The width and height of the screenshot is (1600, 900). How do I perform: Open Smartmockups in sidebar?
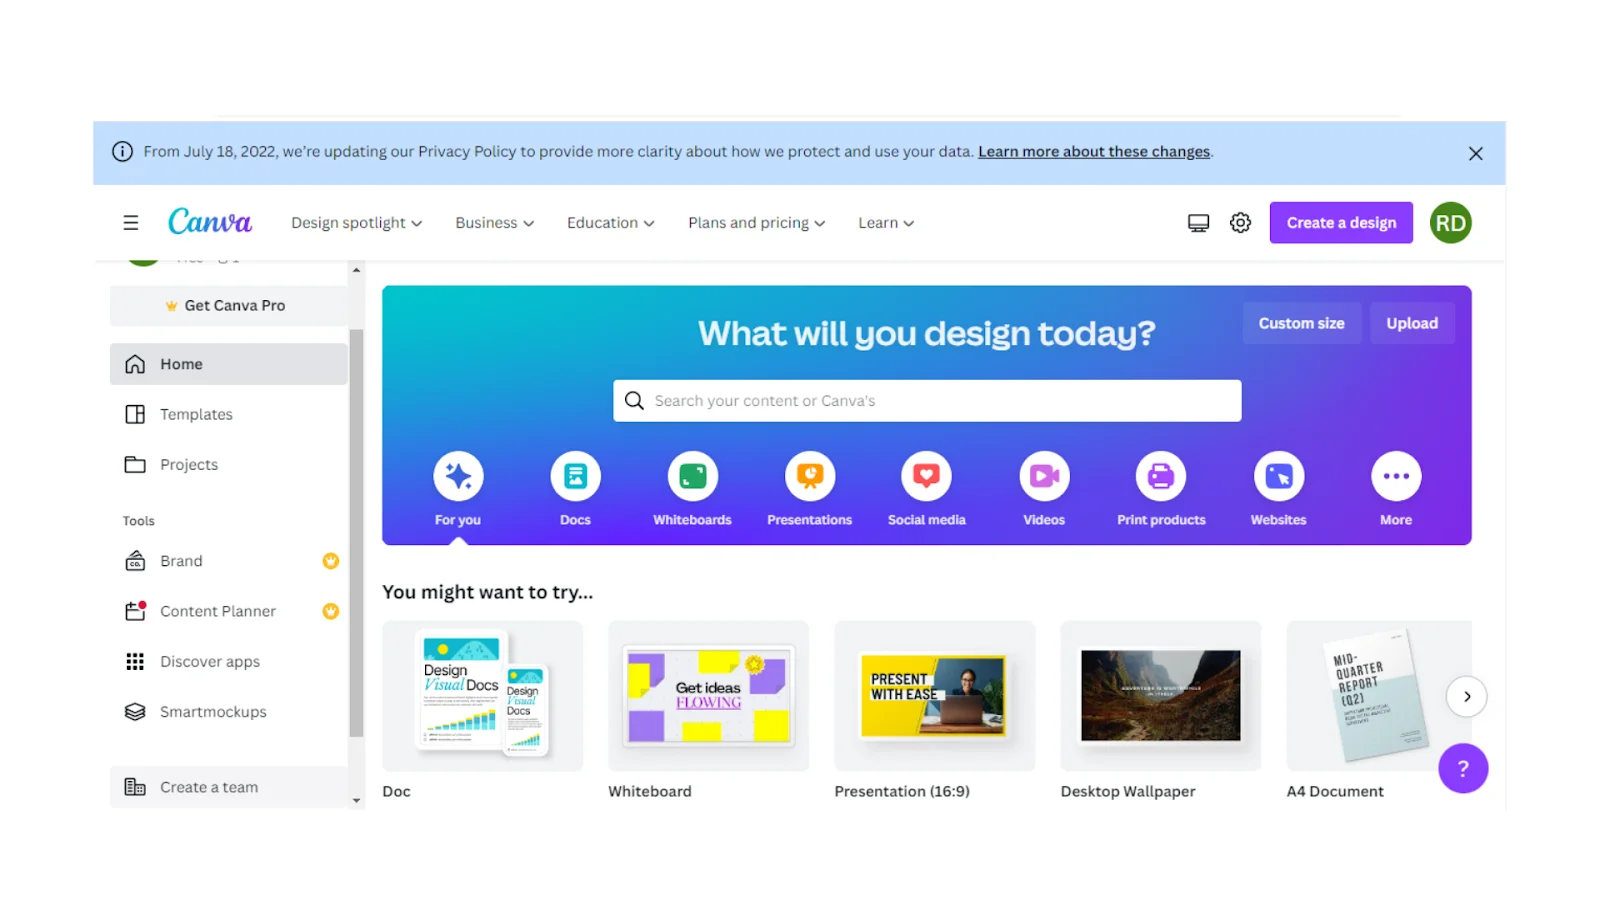(229, 712)
